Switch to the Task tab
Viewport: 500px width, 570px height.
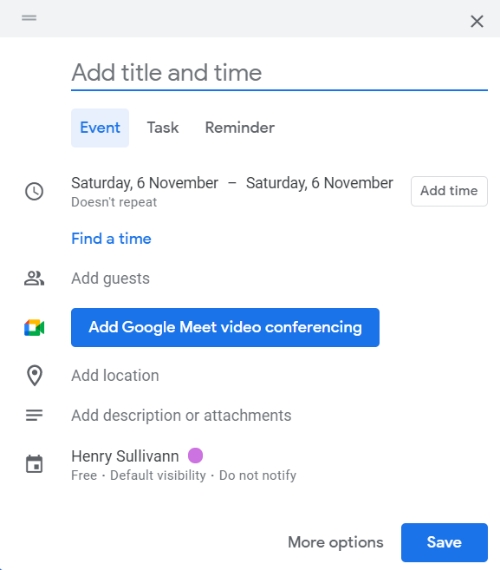pos(163,128)
